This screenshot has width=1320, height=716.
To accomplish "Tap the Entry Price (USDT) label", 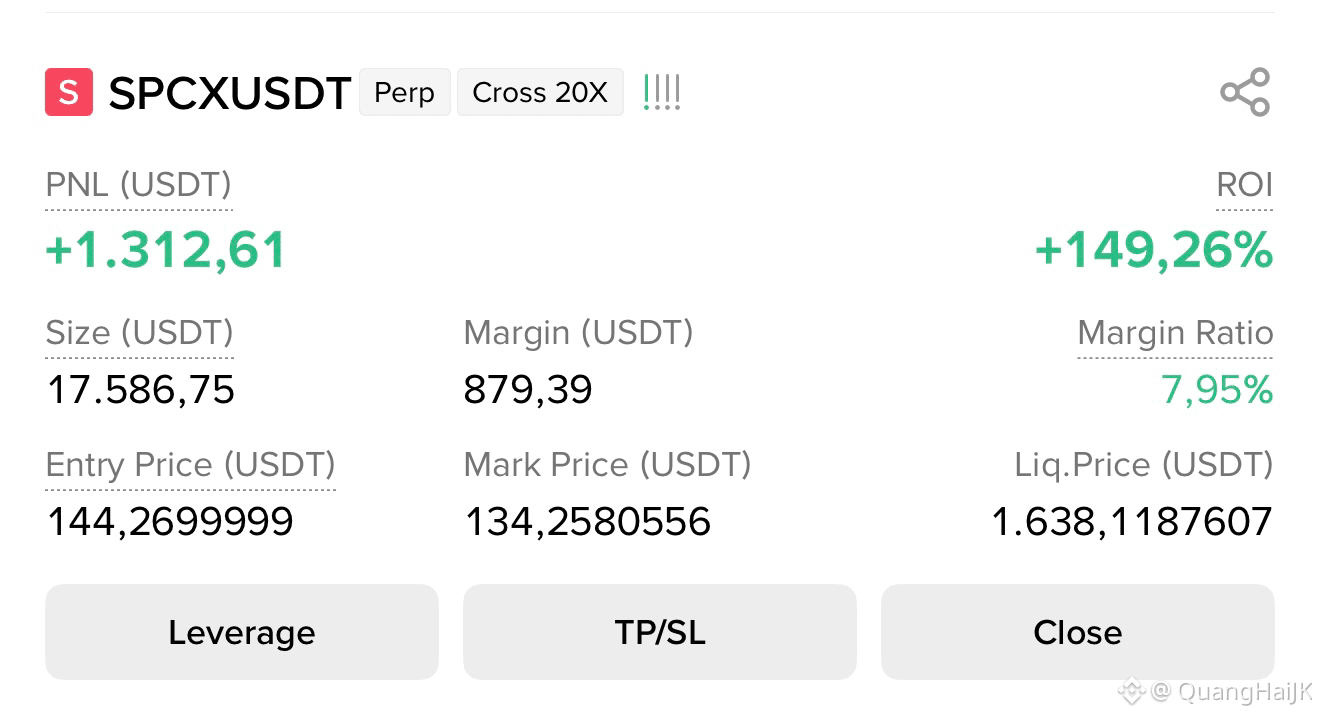I will tap(191, 465).
